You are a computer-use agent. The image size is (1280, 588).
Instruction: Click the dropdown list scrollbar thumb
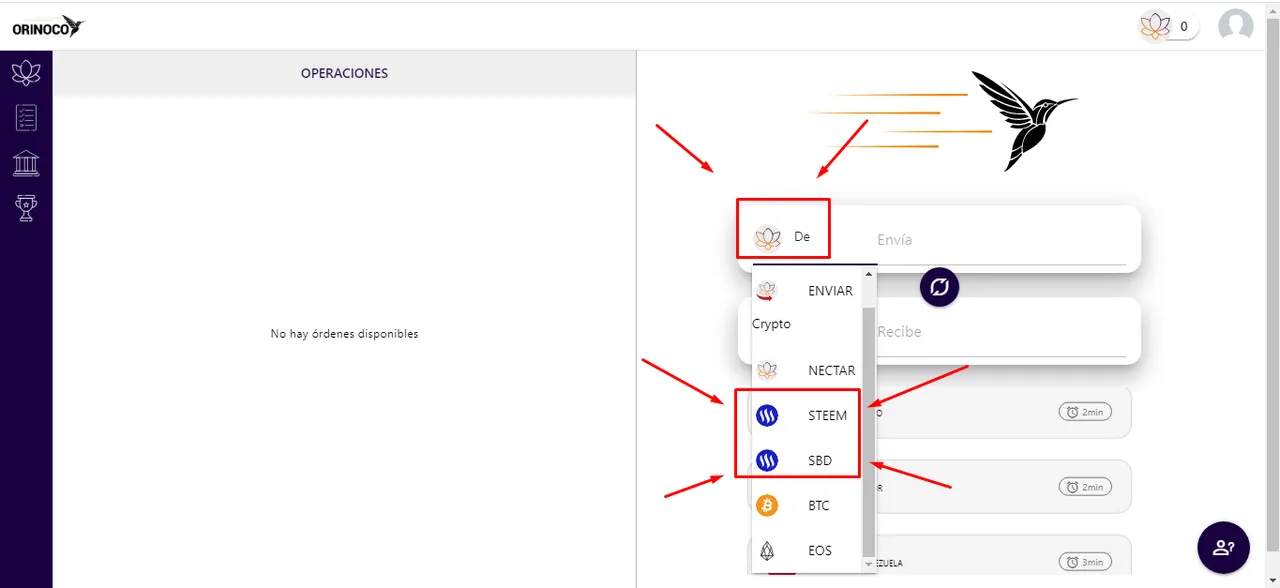pos(869,430)
